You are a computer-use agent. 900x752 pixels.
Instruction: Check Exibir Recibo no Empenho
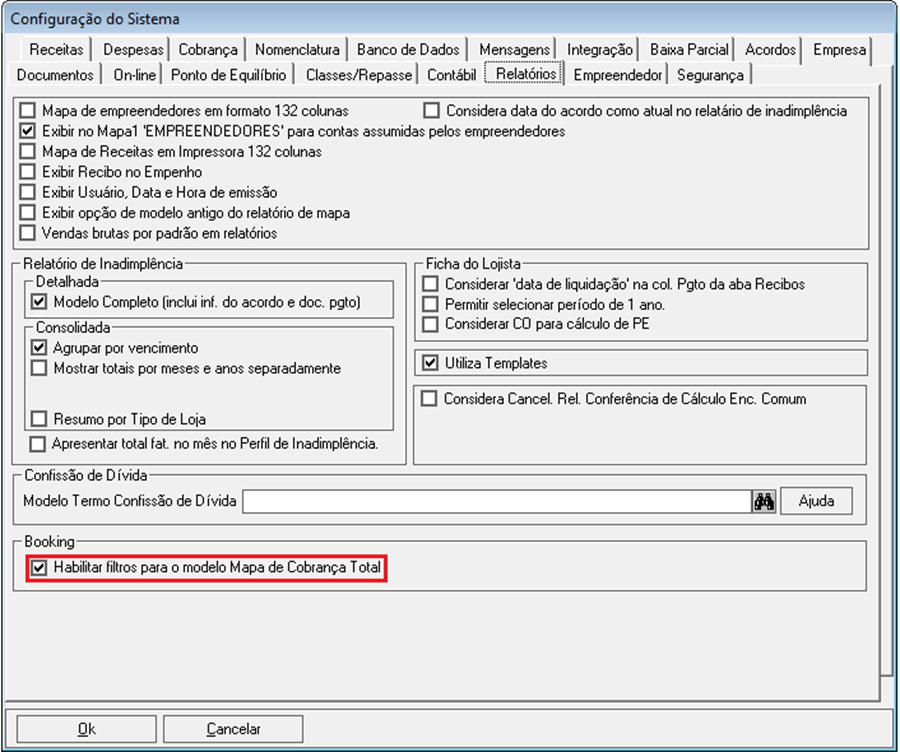coord(27,172)
